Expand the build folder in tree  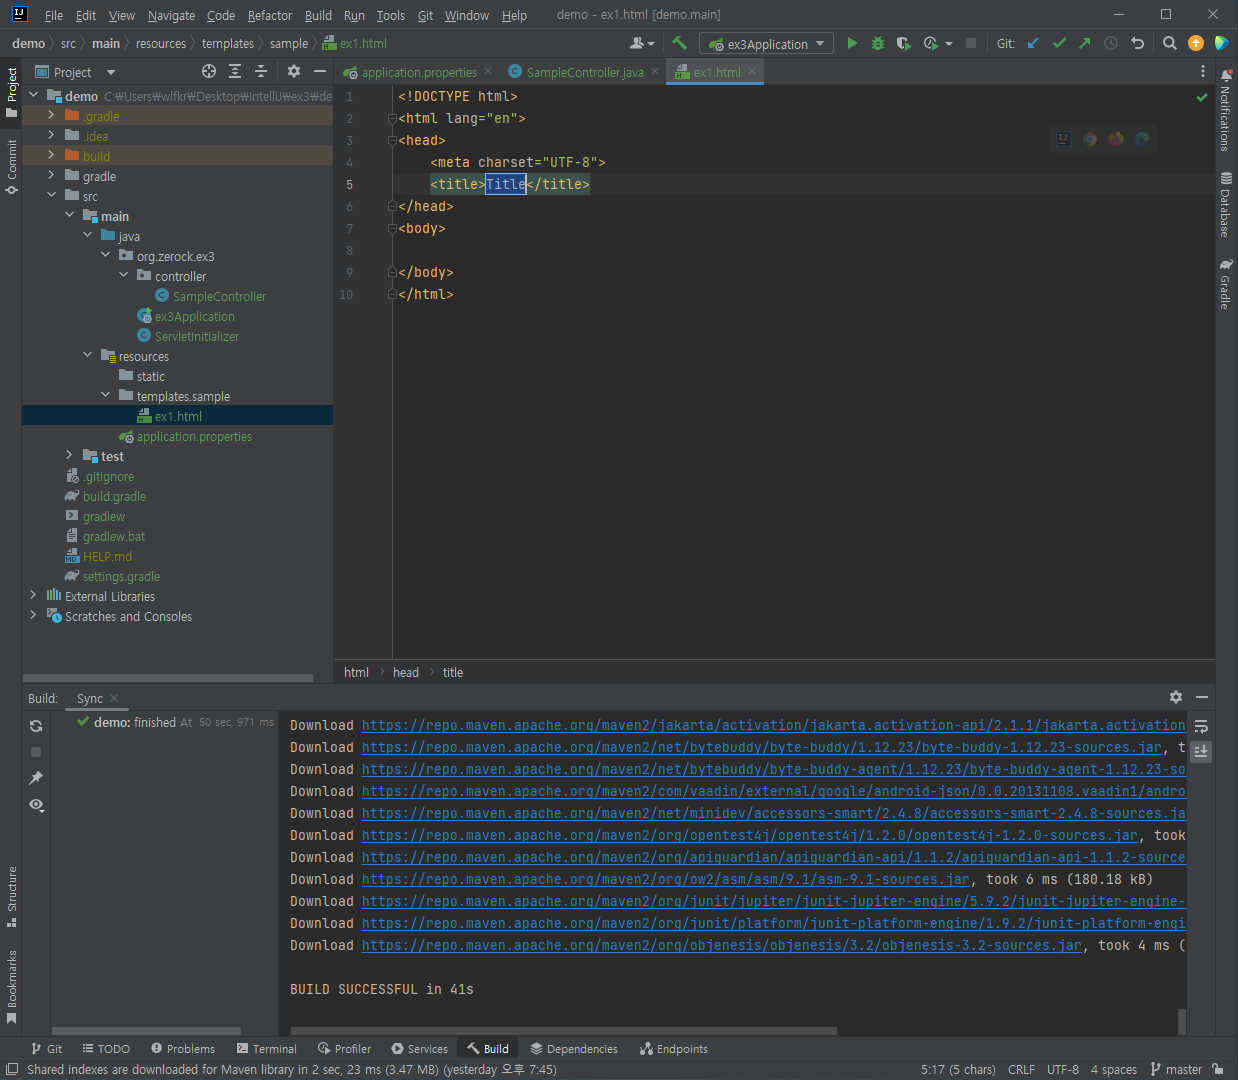pyautogui.click(x=51, y=155)
